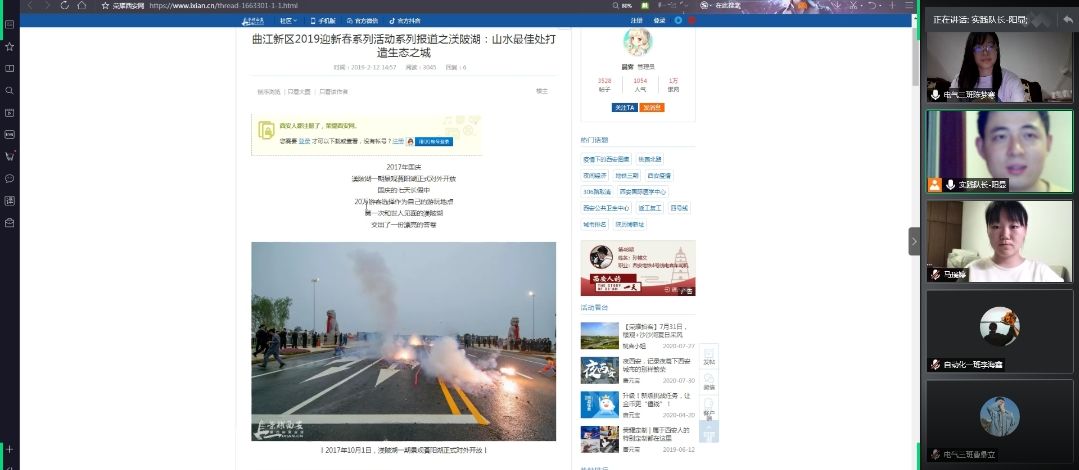Click the browser forward arrow

47,6
